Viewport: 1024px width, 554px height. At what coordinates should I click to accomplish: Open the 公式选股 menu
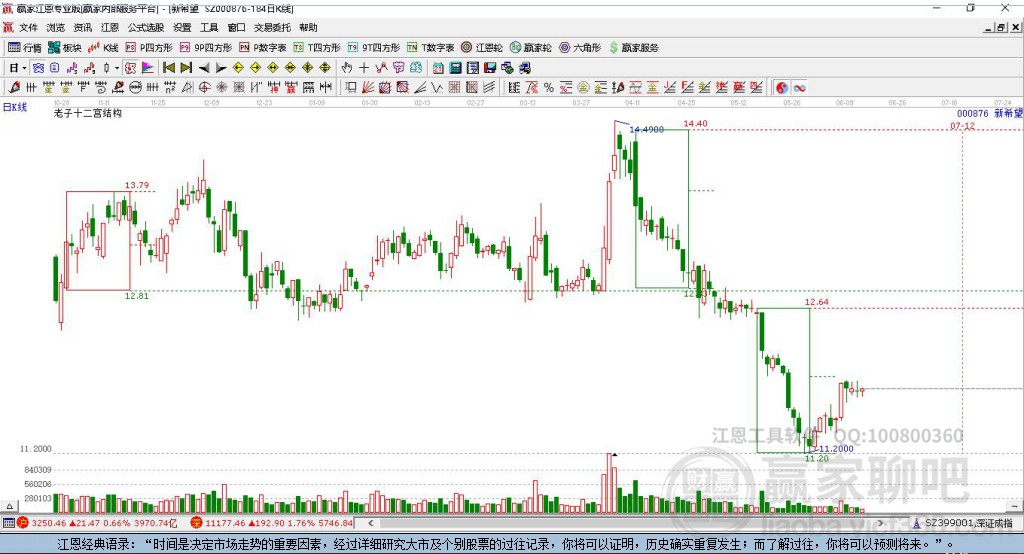[146, 27]
